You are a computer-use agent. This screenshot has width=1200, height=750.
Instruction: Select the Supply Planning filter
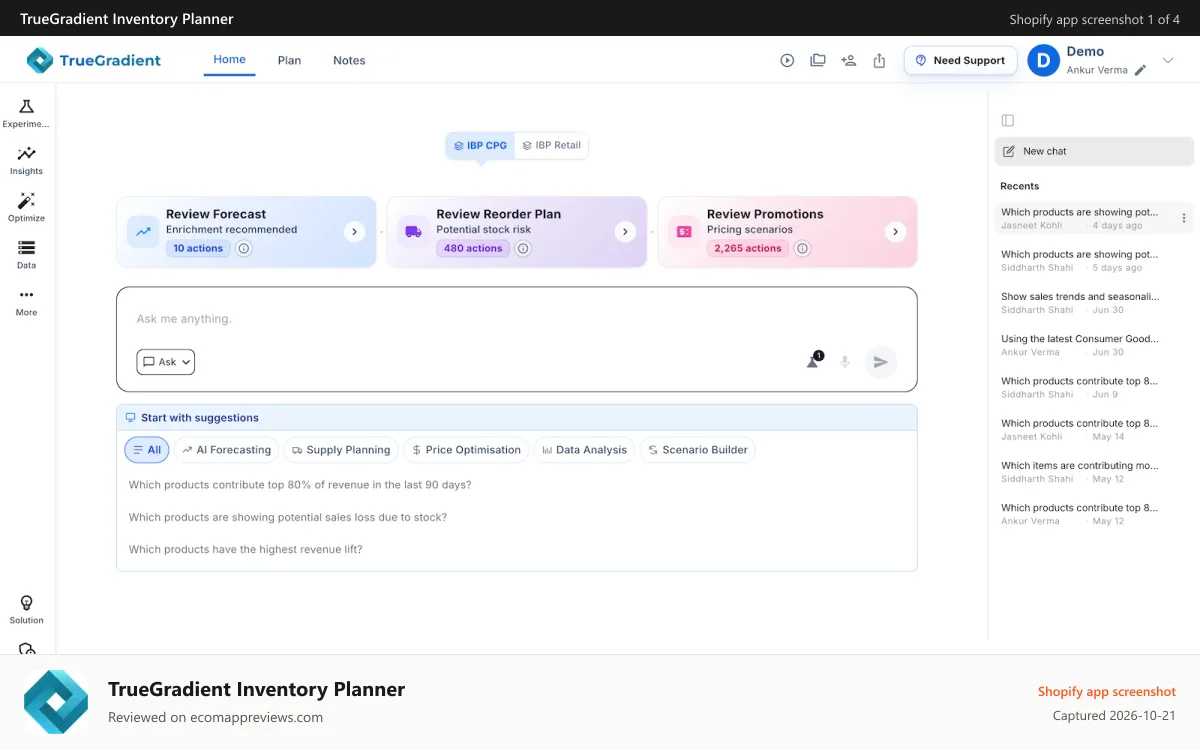click(x=341, y=450)
